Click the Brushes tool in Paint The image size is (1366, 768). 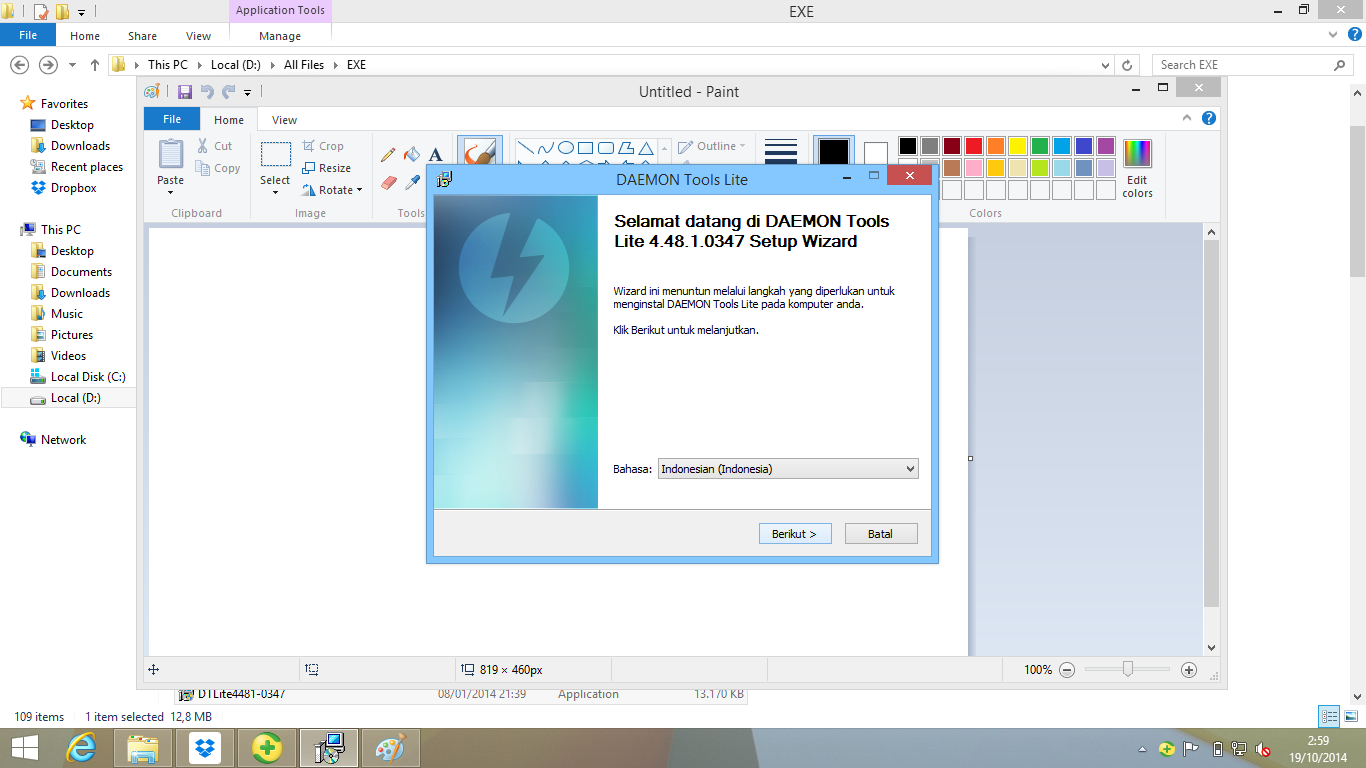tap(480, 152)
